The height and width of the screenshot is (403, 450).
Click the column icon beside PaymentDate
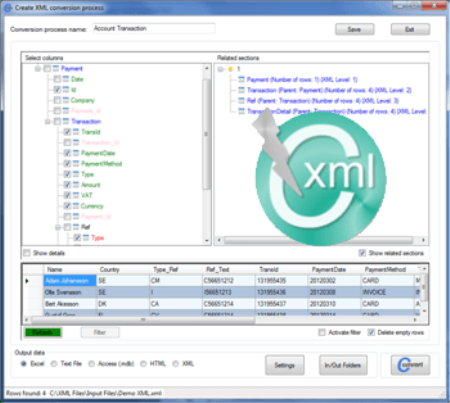point(76,153)
